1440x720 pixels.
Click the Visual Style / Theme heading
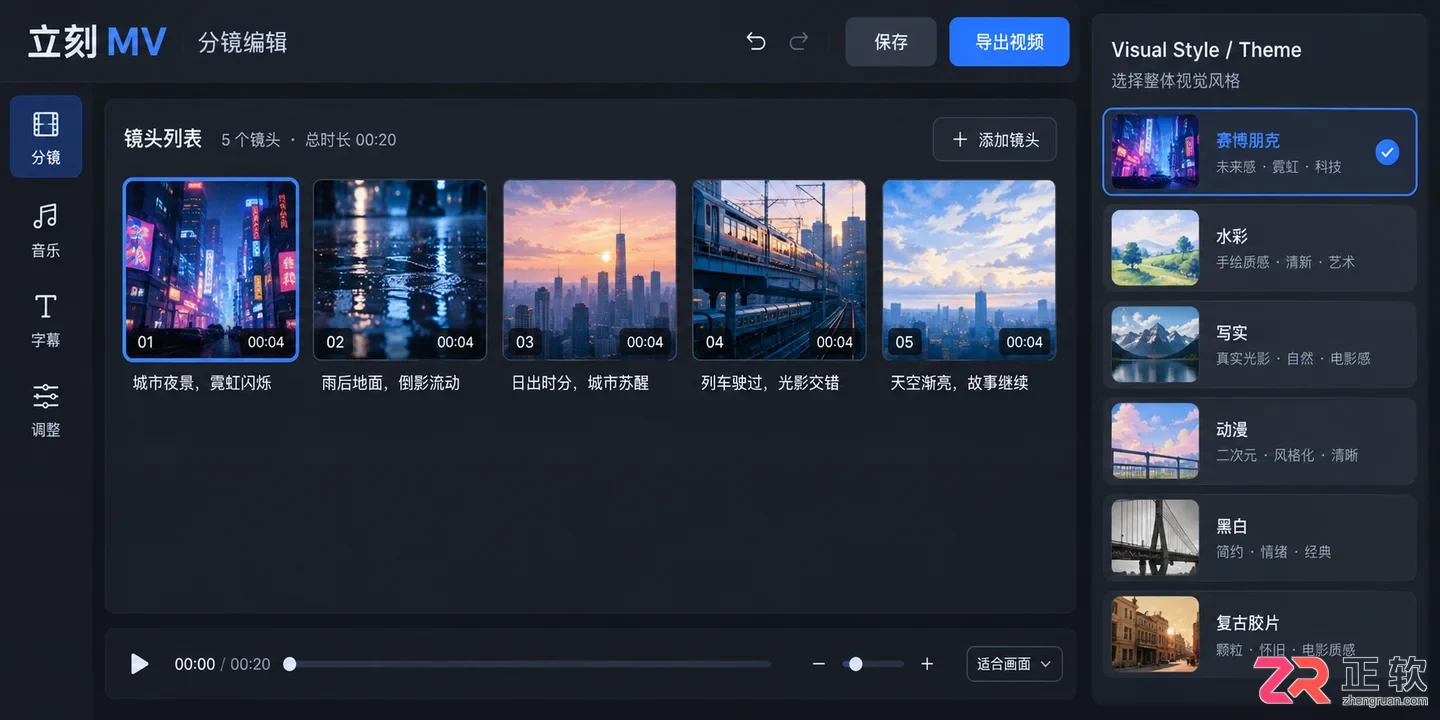1206,50
